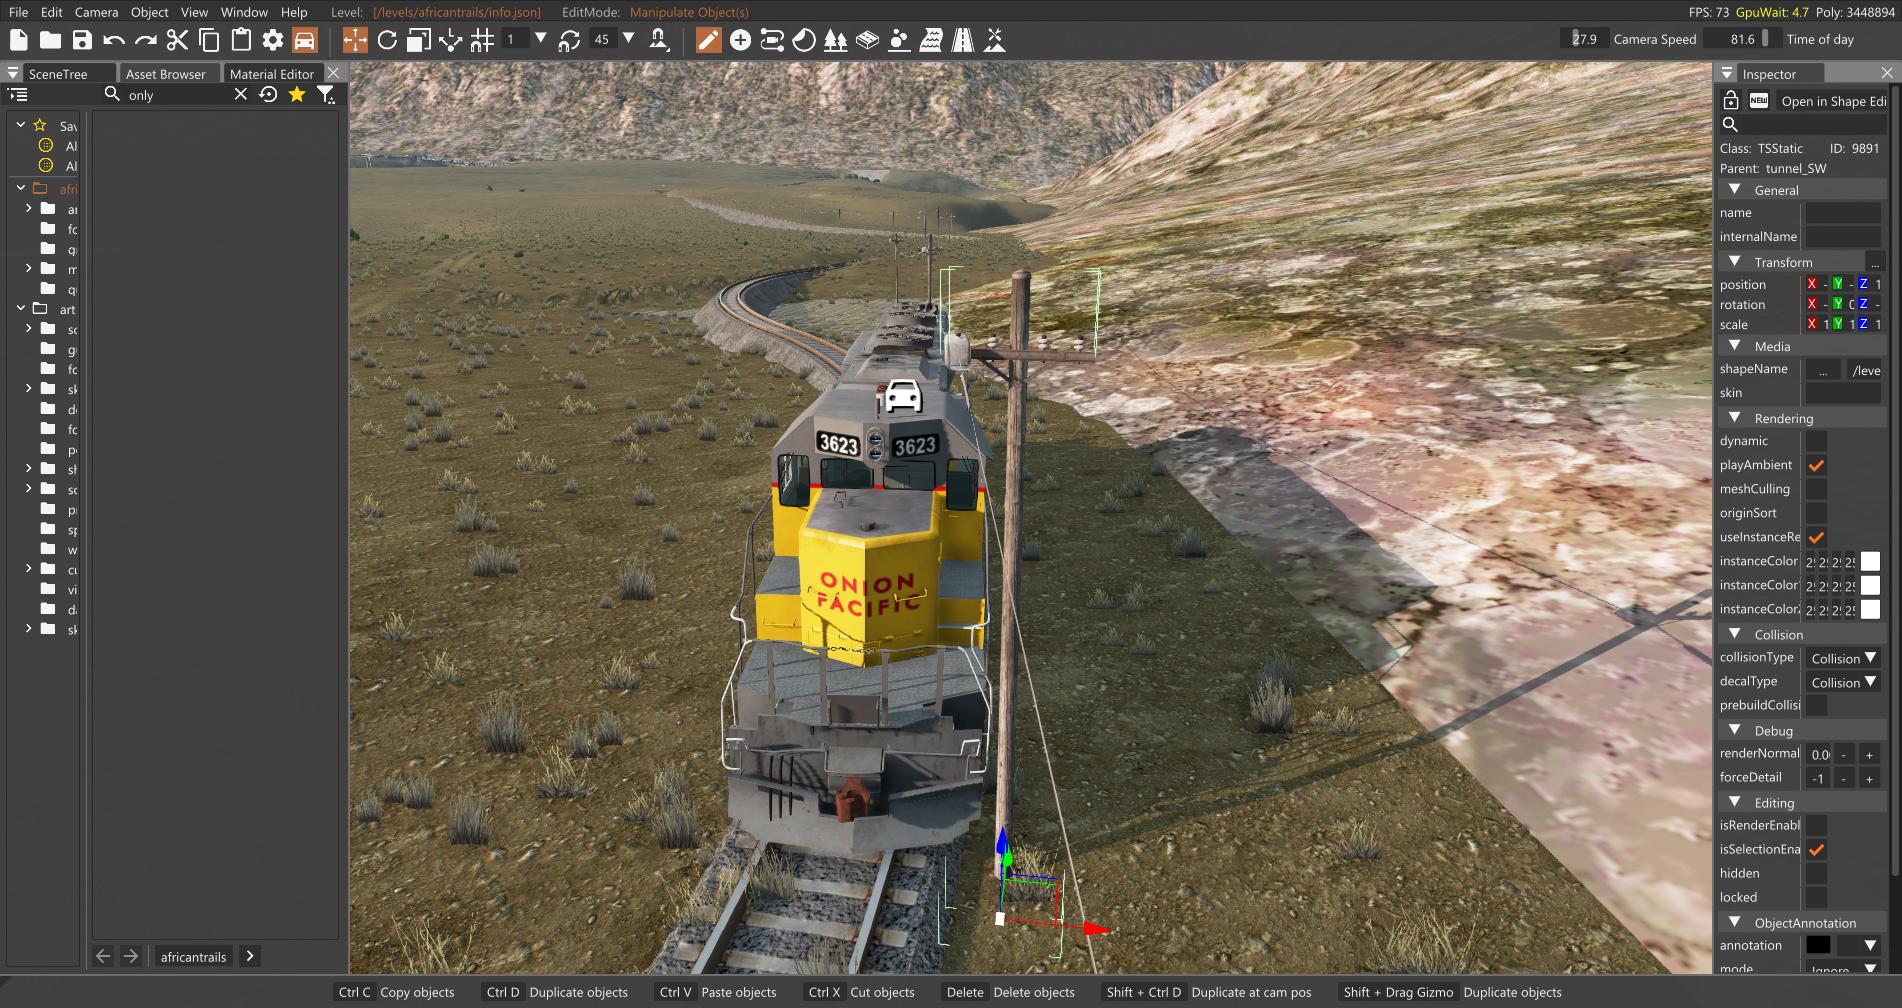Image resolution: width=1902 pixels, height=1008 pixels.
Task: Enable the prebuildCollision checkbox
Action: point(1816,705)
